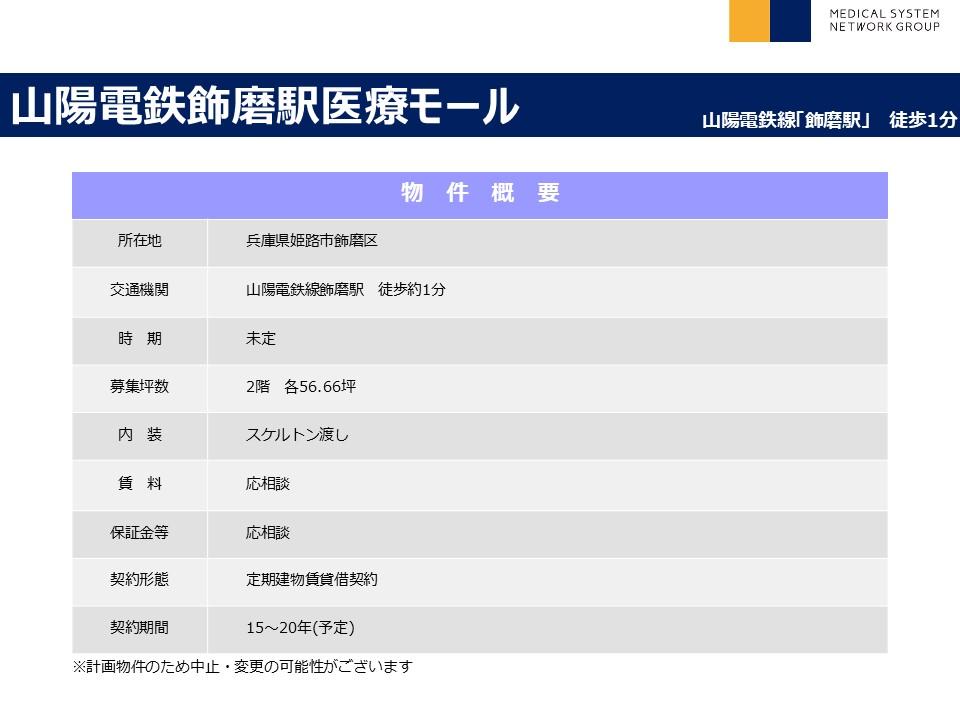Click the 交通機関 label cell
The width and height of the screenshot is (960, 720).
pos(140,291)
